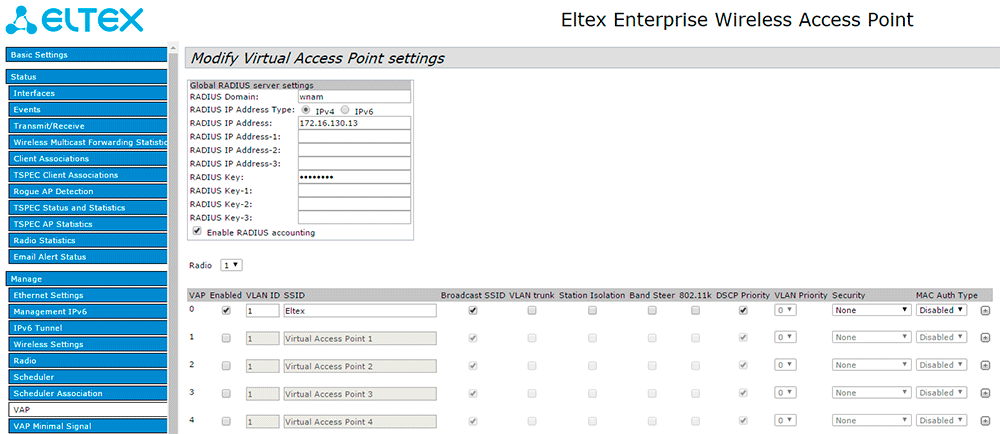Viewport: 1000px width, 434px height.
Task: Toggle Enable RADIUS accounting checkbox
Action: [196, 231]
